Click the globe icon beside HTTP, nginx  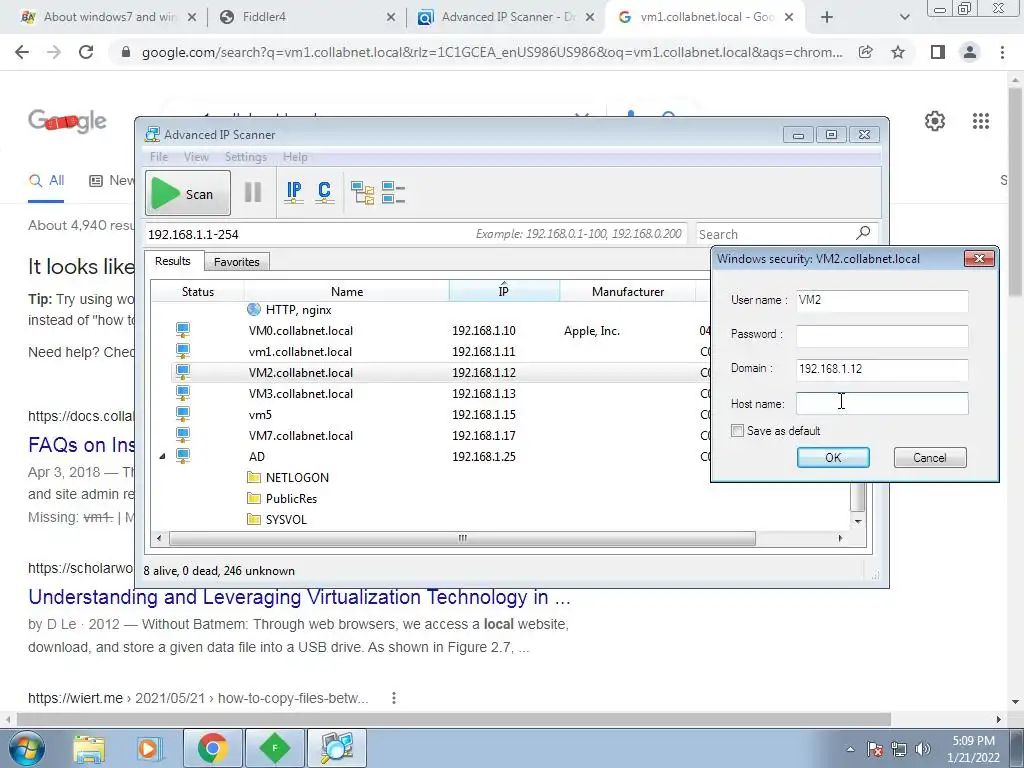254,310
